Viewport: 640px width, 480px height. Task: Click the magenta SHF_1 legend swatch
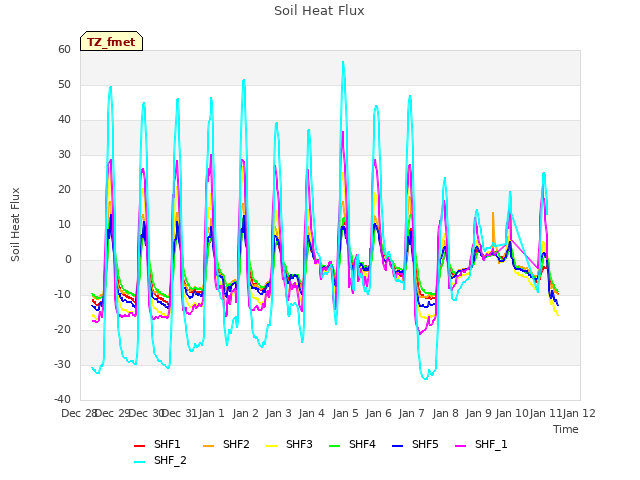[x=460, y=445]
